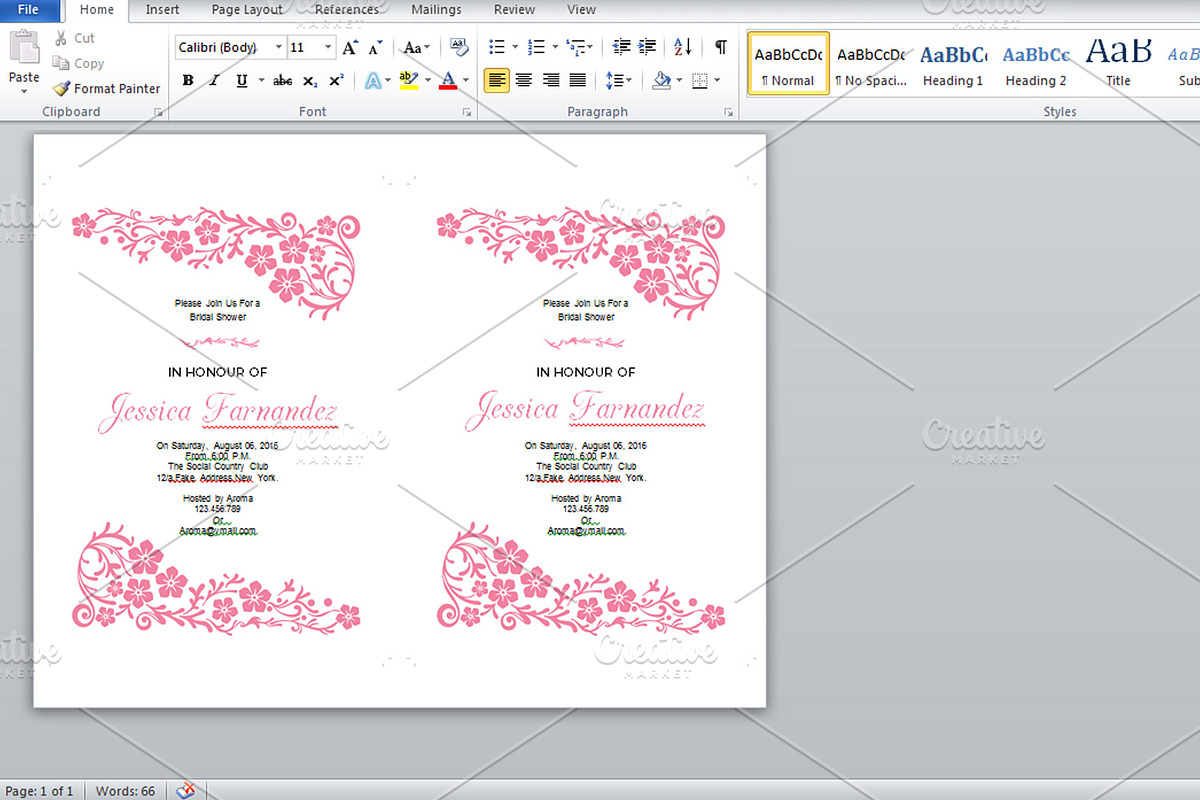This screenshot has height=800, width=1200.
Task: Click the left Jessica Farnandez name
Action: (217, 409)
